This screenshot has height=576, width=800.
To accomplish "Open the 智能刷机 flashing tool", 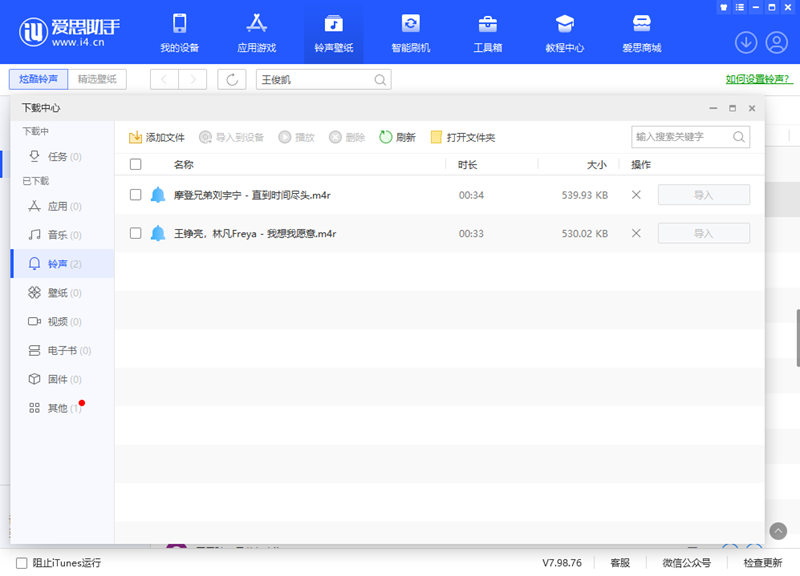I will click(410, 31).
